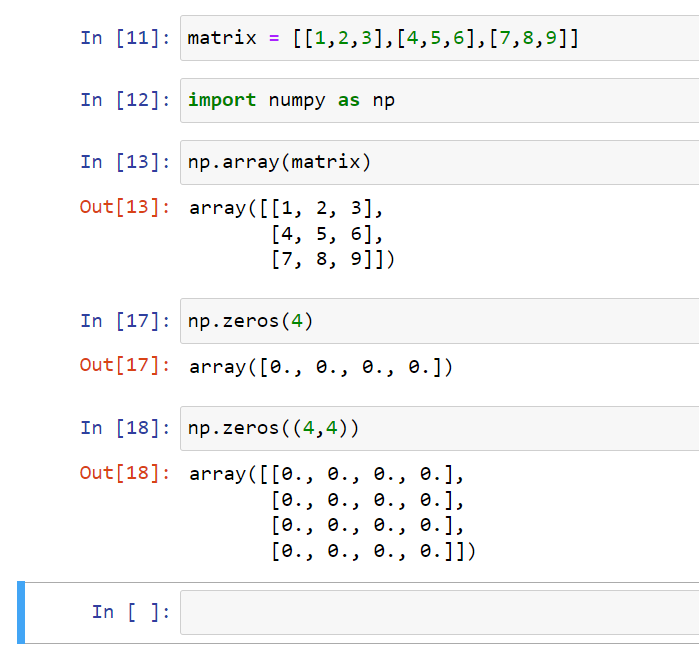Select the 'In [17]:' prompt label
699x665 pixels.
click(125, 321)
